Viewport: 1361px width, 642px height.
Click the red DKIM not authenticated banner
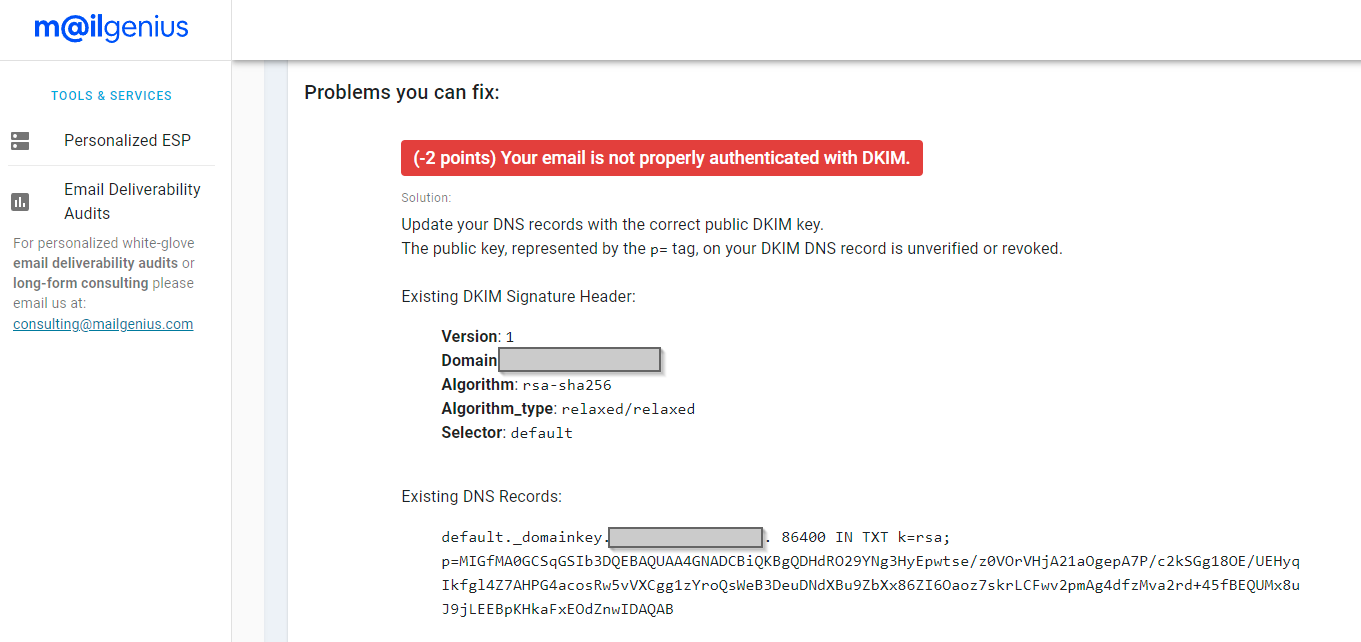tap(661, 158)
